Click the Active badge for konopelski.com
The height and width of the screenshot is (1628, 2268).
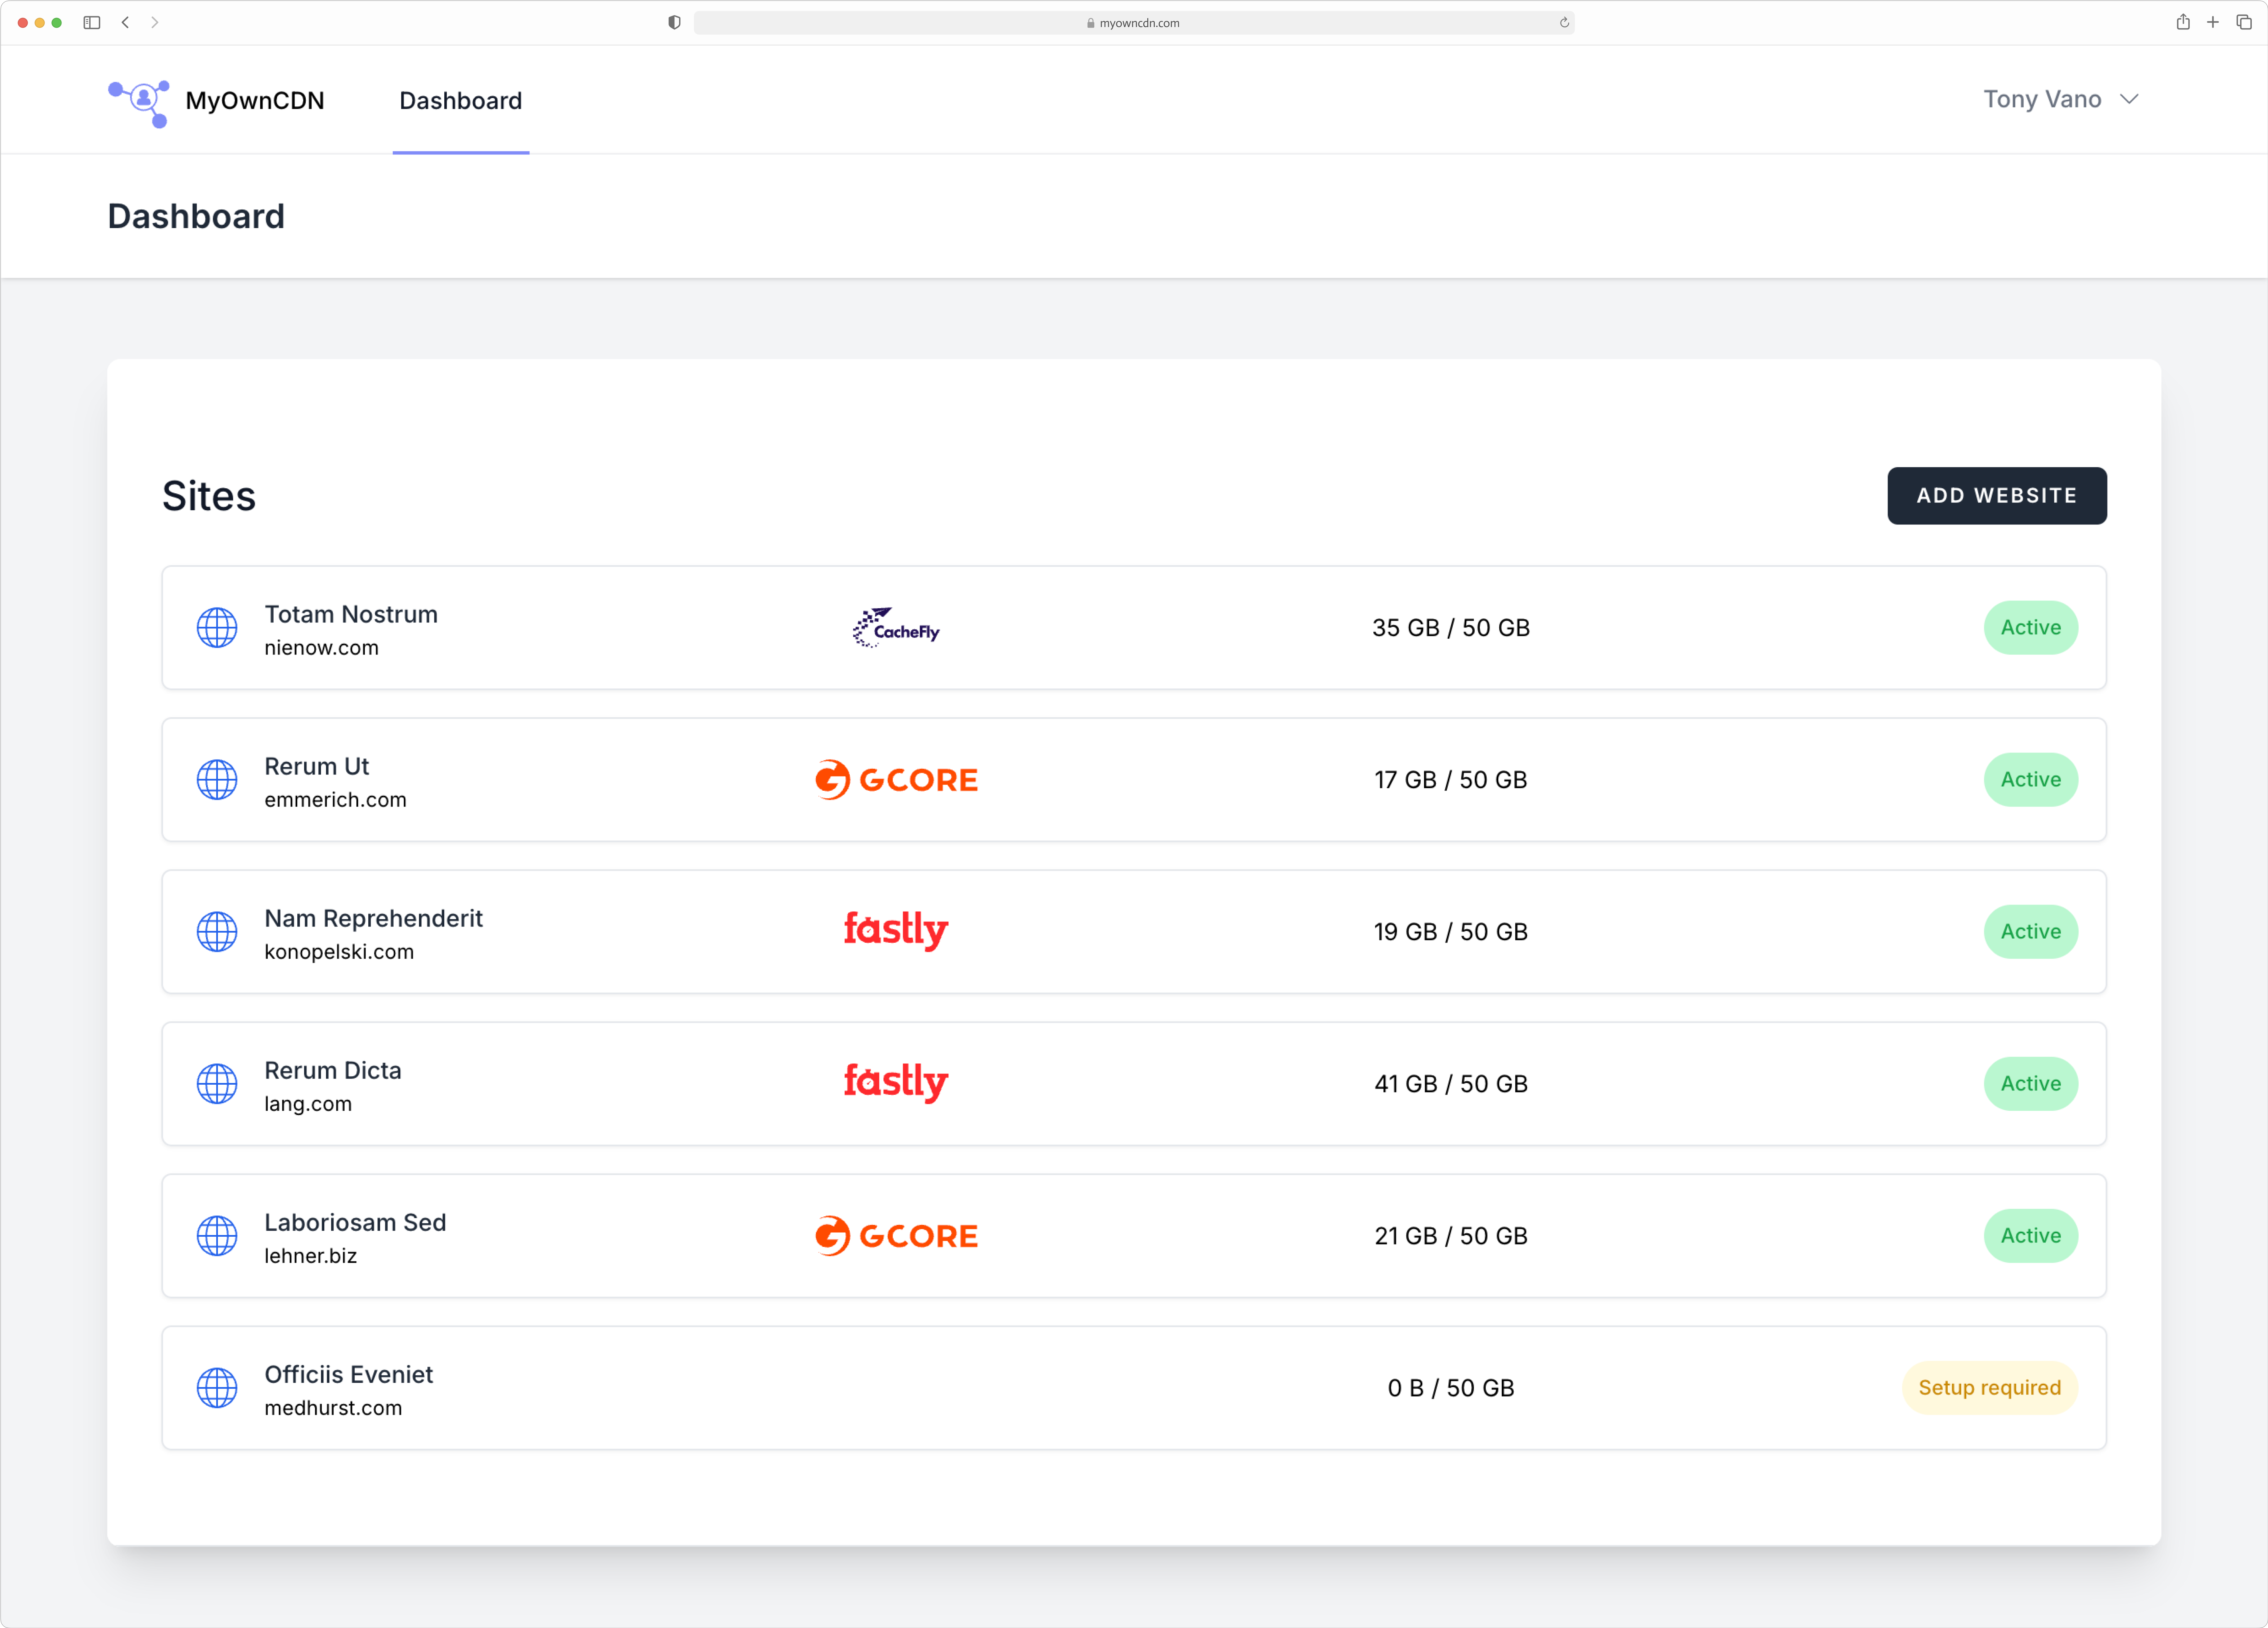2031,932
